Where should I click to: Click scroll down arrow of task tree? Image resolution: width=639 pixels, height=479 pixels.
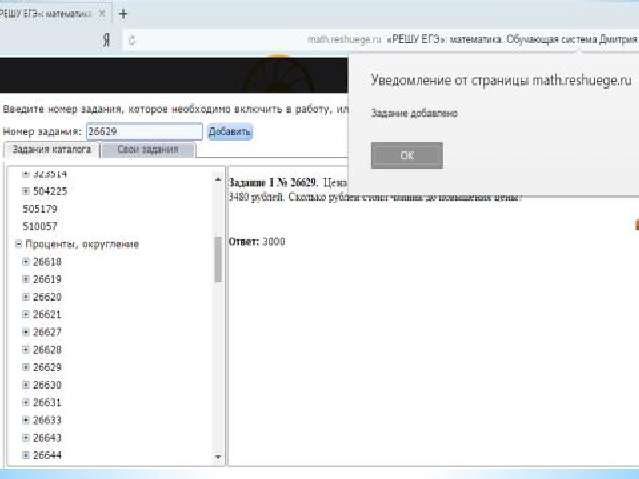pos(218,457)
